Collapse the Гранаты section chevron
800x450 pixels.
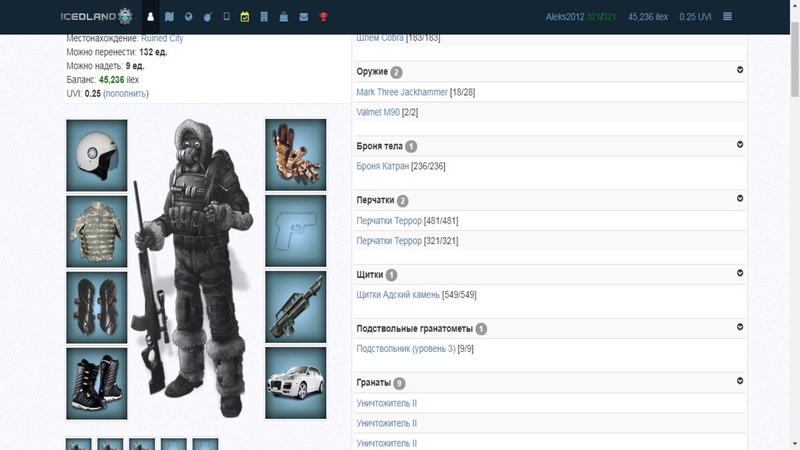pos(740,381)
